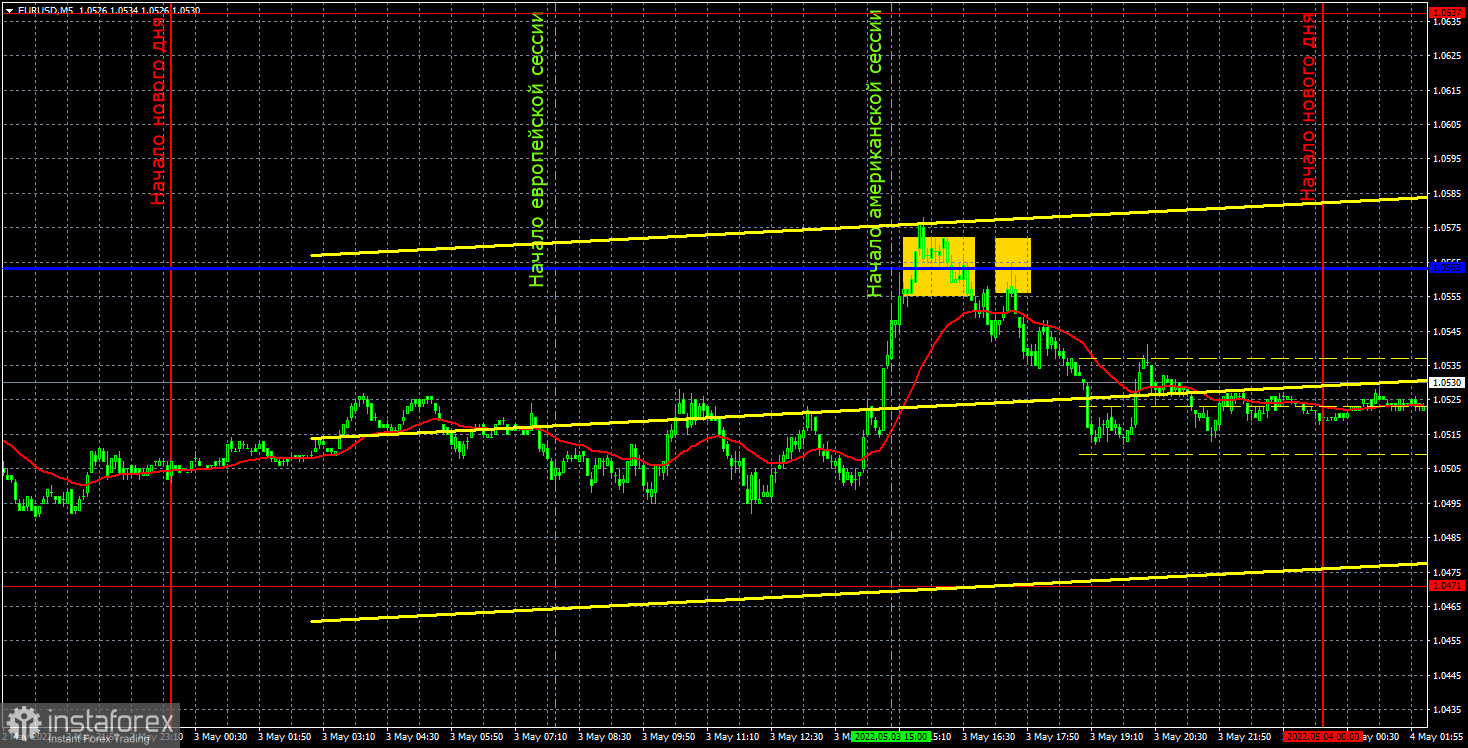
Task: Select the green 'Начало европейской сессии' label
Action: (x=538, y=150)
